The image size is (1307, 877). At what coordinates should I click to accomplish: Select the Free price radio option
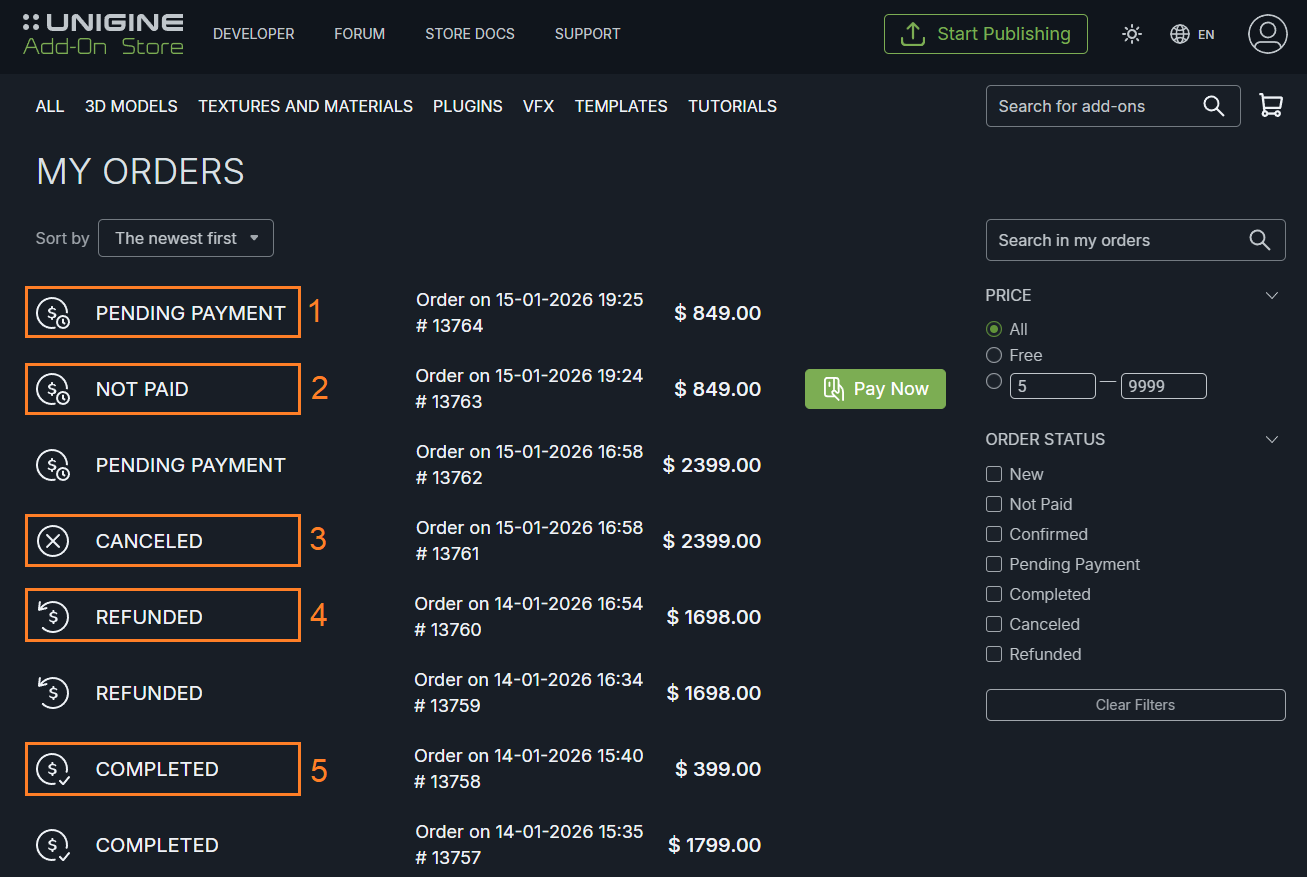[994, 355]
